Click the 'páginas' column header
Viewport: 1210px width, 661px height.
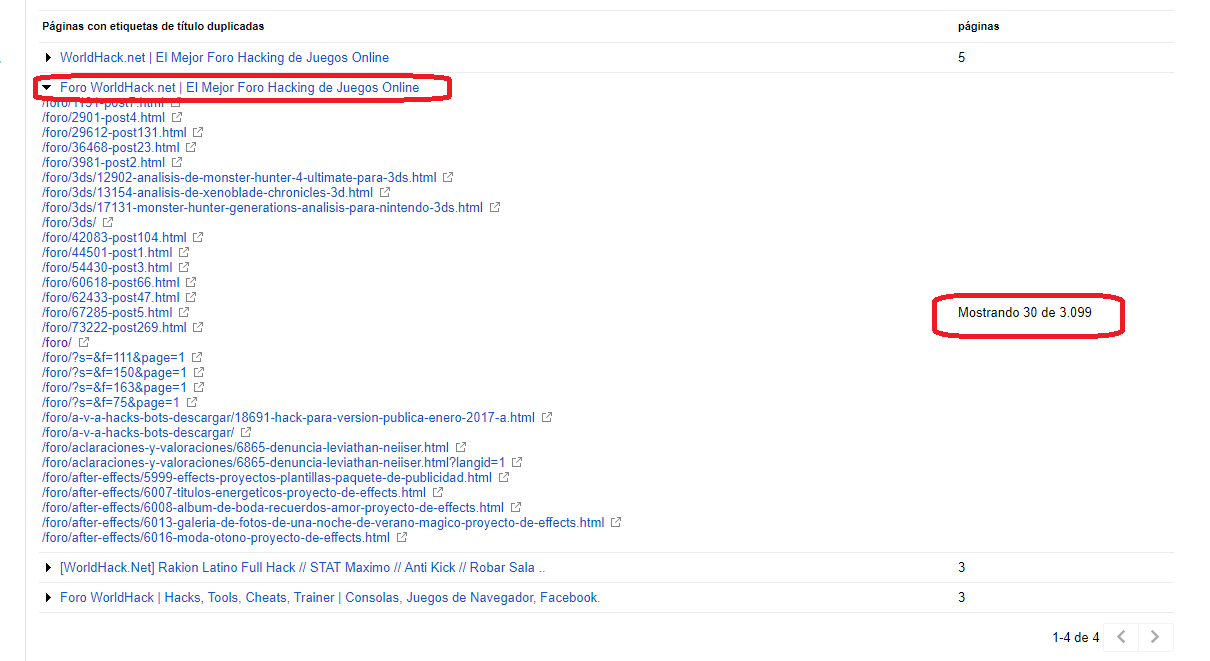click(x=978, y=27)
